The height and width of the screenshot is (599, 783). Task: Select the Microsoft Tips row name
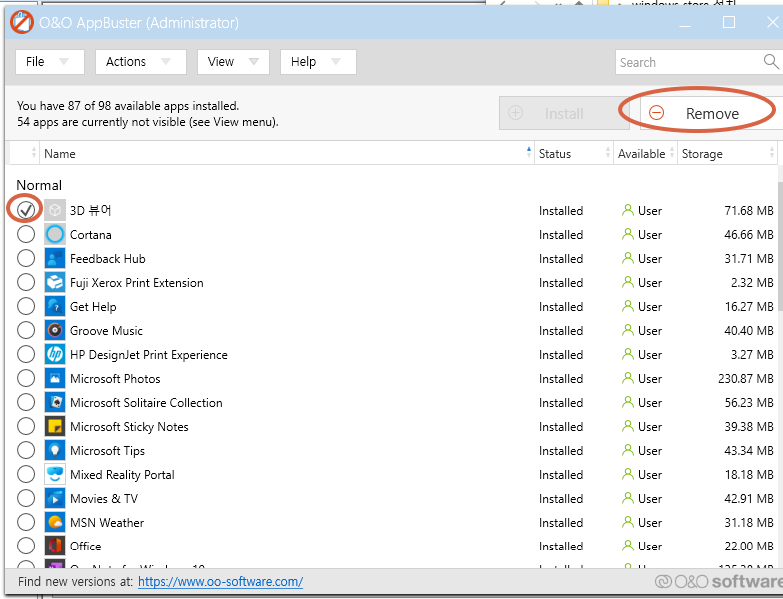tap(107, 450)
